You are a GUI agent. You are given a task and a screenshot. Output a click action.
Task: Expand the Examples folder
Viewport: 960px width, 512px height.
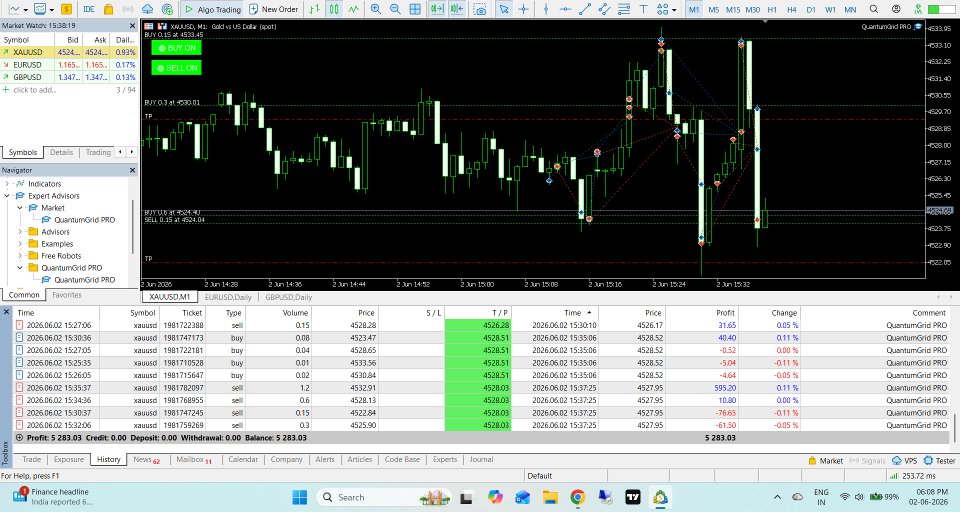pos(20,244)
